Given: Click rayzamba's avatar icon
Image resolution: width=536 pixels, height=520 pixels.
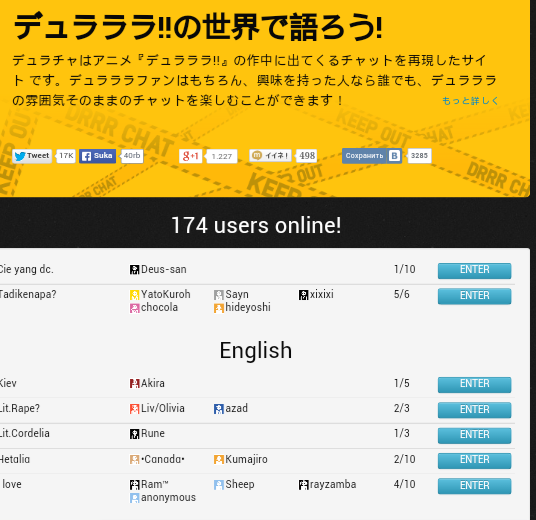Looking at the screenshot, I should point(304,485).
